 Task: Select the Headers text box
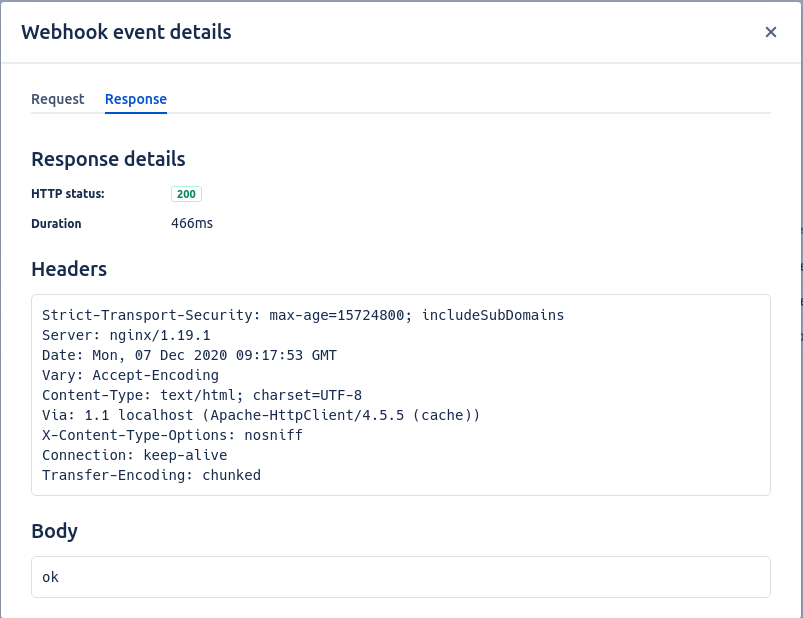click(400, 394)
